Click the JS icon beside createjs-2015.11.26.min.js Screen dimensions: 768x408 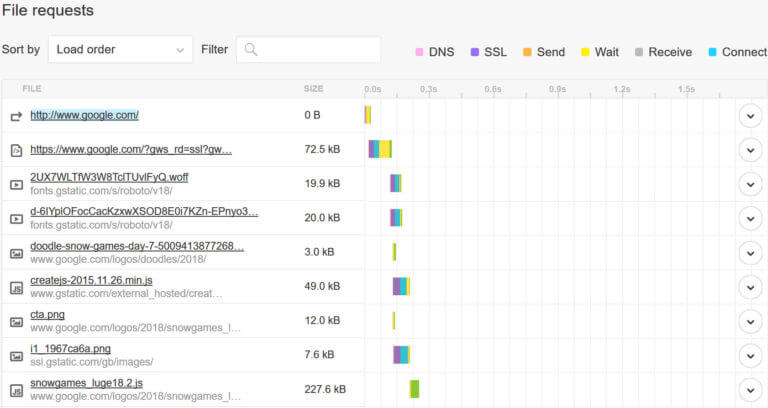[16, 288]
